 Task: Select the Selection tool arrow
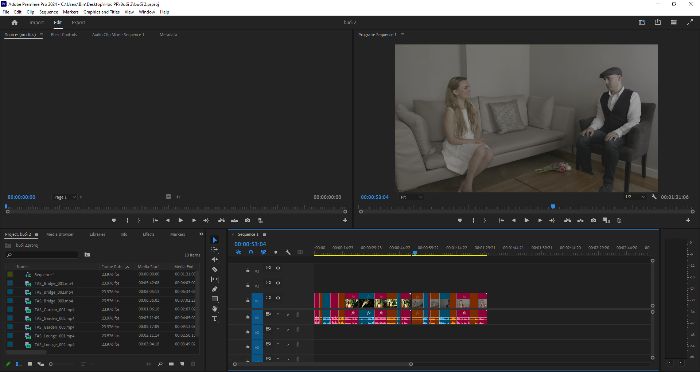(x=215, y=240)
